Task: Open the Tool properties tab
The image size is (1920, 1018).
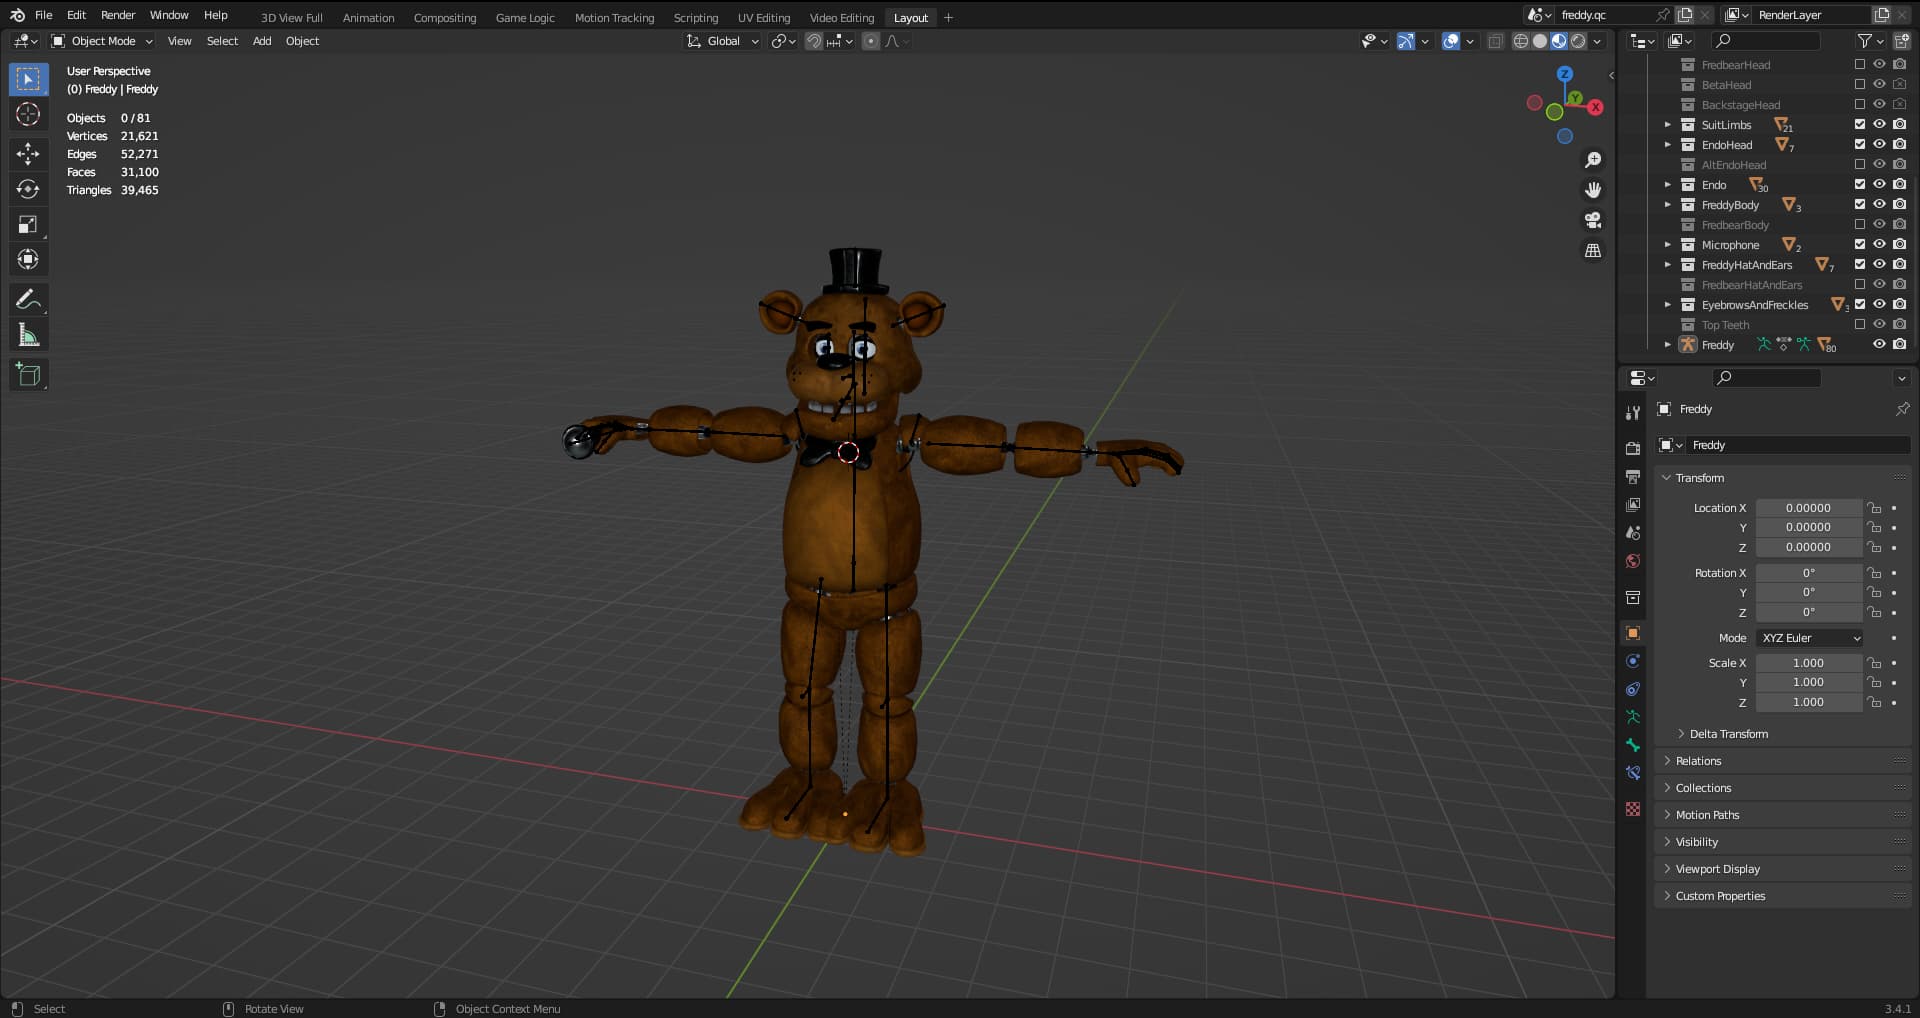Action: click(1633, 413)
